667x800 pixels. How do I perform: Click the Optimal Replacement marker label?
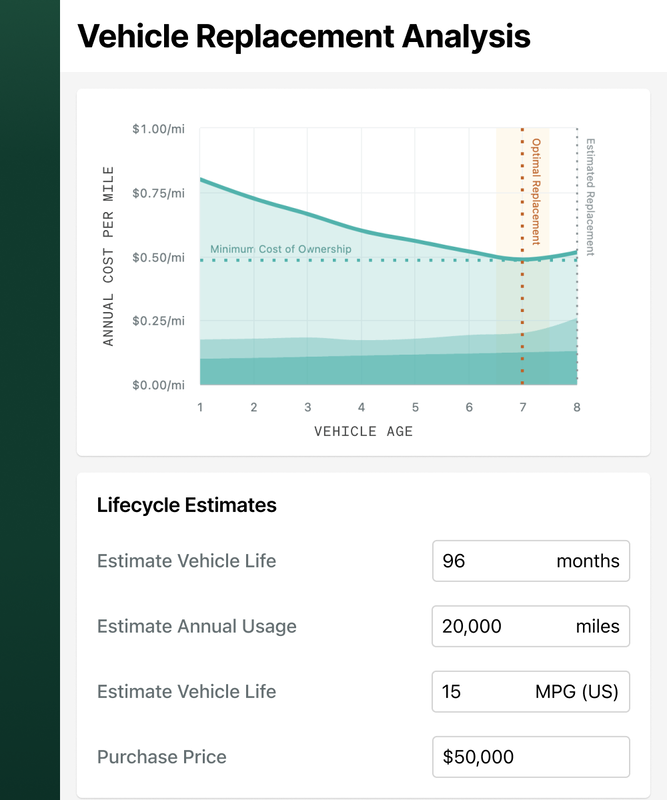(536, 191)
